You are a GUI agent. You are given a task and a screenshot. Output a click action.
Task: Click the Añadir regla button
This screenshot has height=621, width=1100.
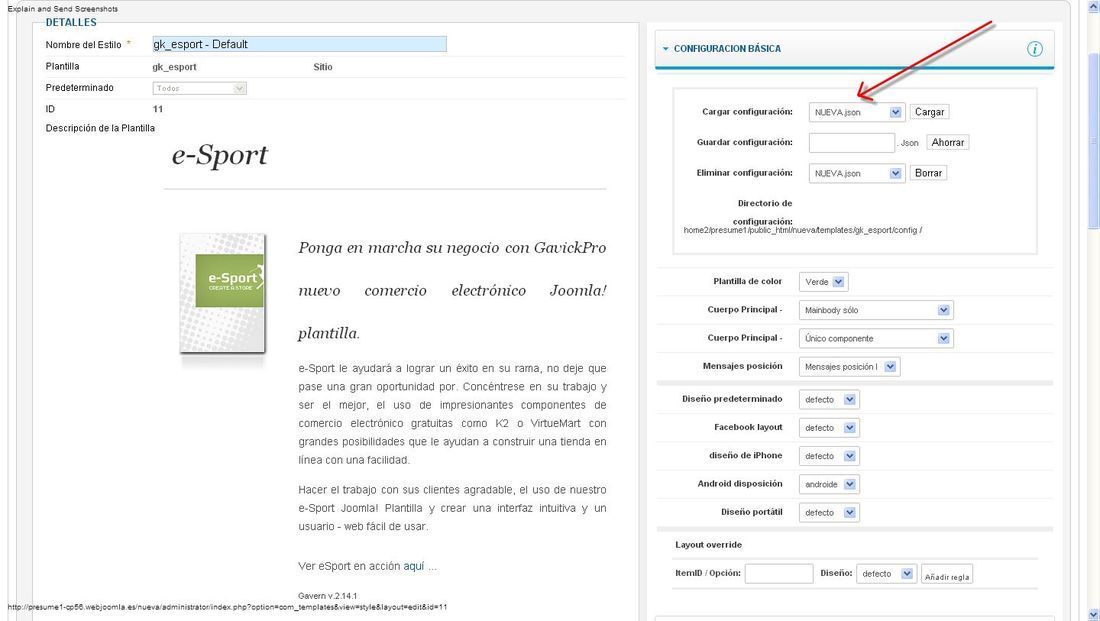point(946,574)
